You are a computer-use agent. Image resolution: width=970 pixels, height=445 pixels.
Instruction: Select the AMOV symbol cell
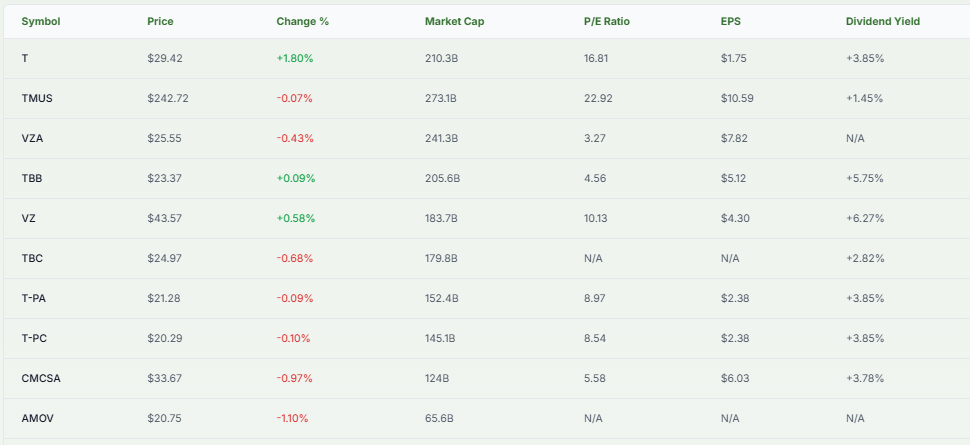click(38, 418)
